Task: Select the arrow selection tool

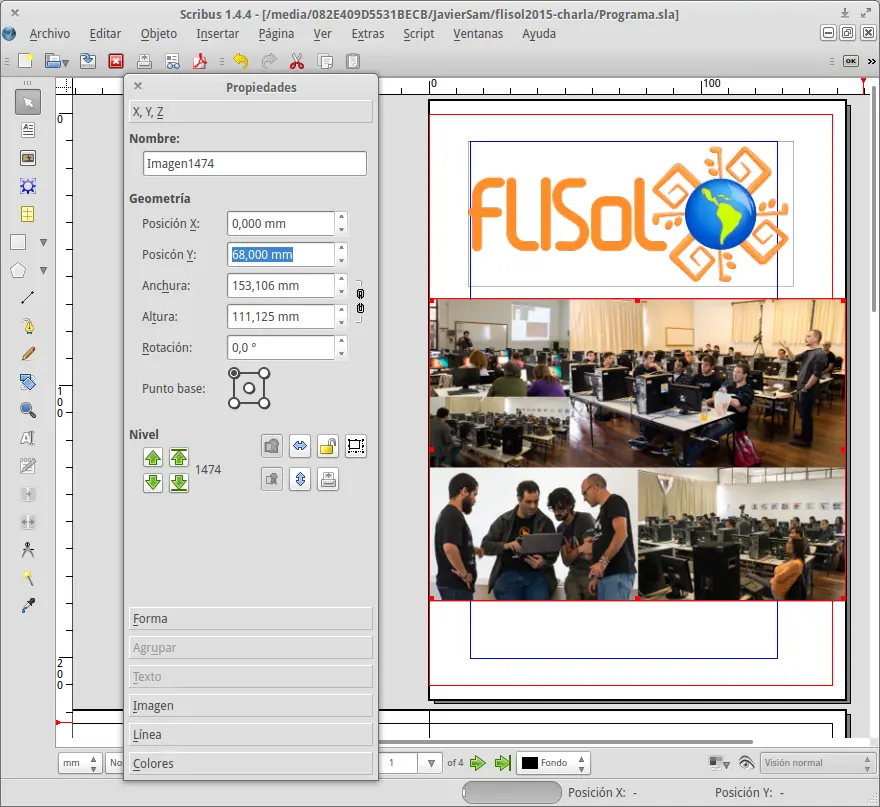Action: tap(28, 102)
